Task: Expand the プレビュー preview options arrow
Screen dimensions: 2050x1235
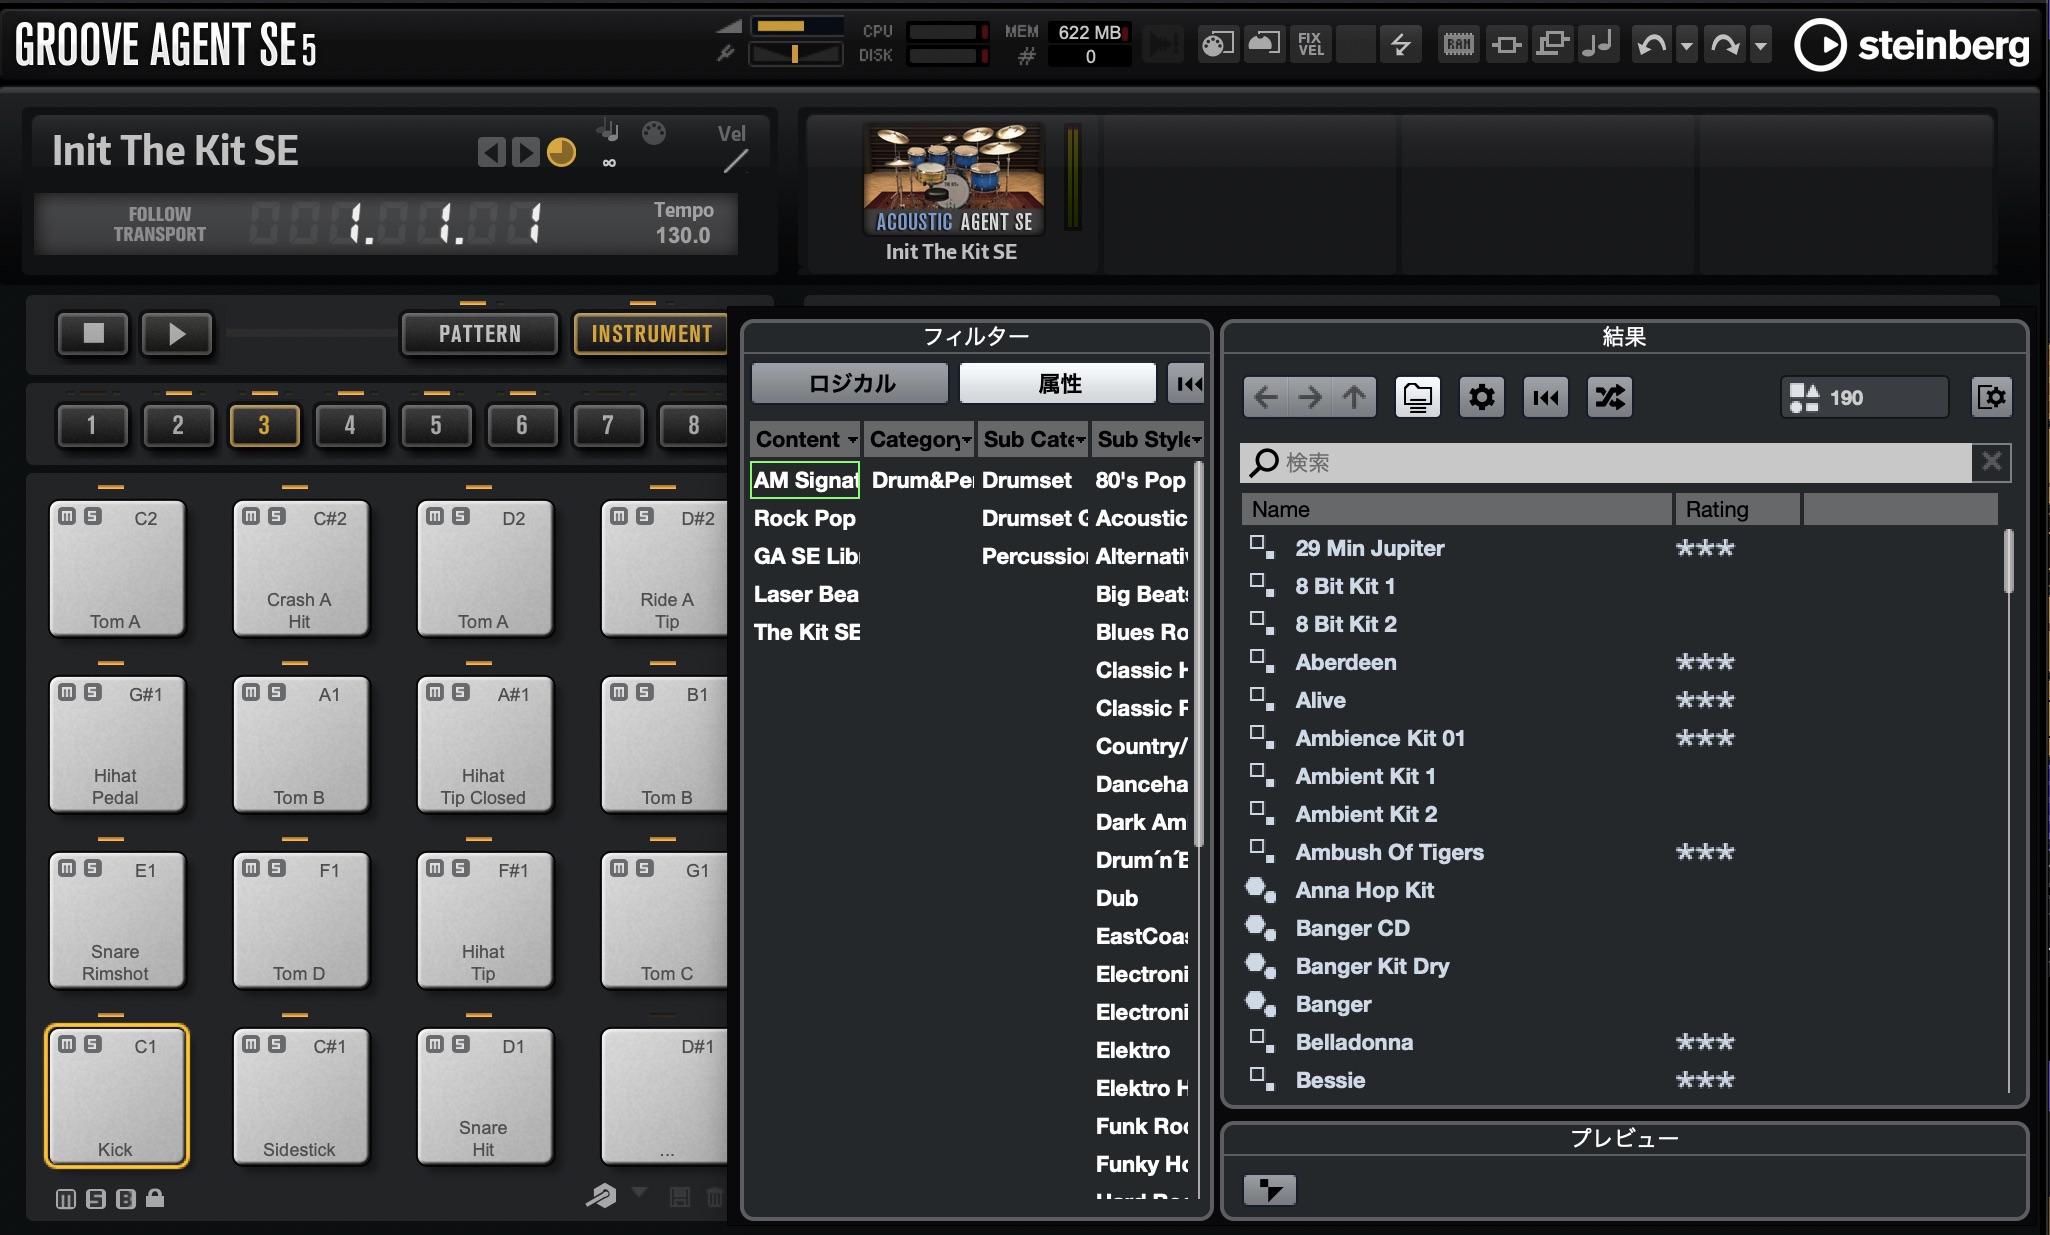Action: (1269, 1190)
